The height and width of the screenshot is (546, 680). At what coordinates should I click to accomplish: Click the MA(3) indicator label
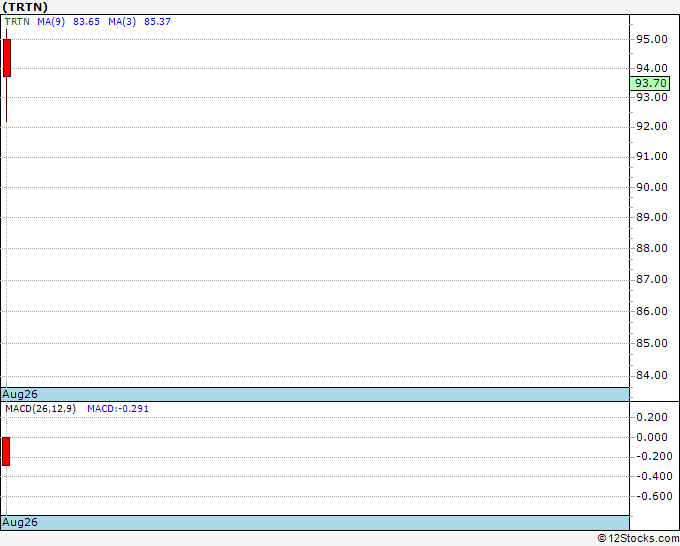coord(122,22)
